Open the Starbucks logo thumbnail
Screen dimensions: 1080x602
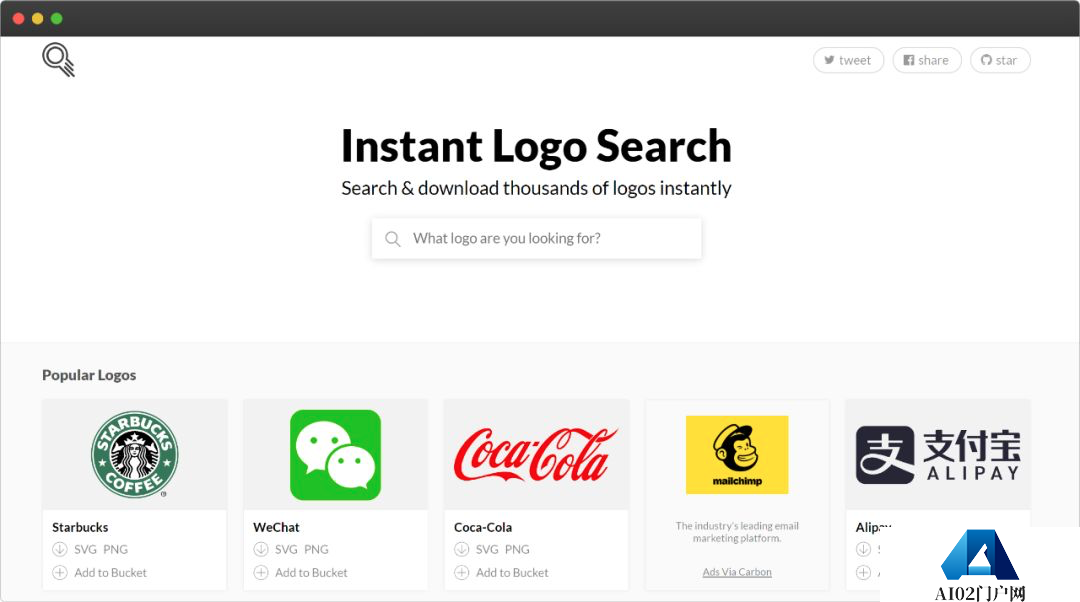(x=134, y=455)
